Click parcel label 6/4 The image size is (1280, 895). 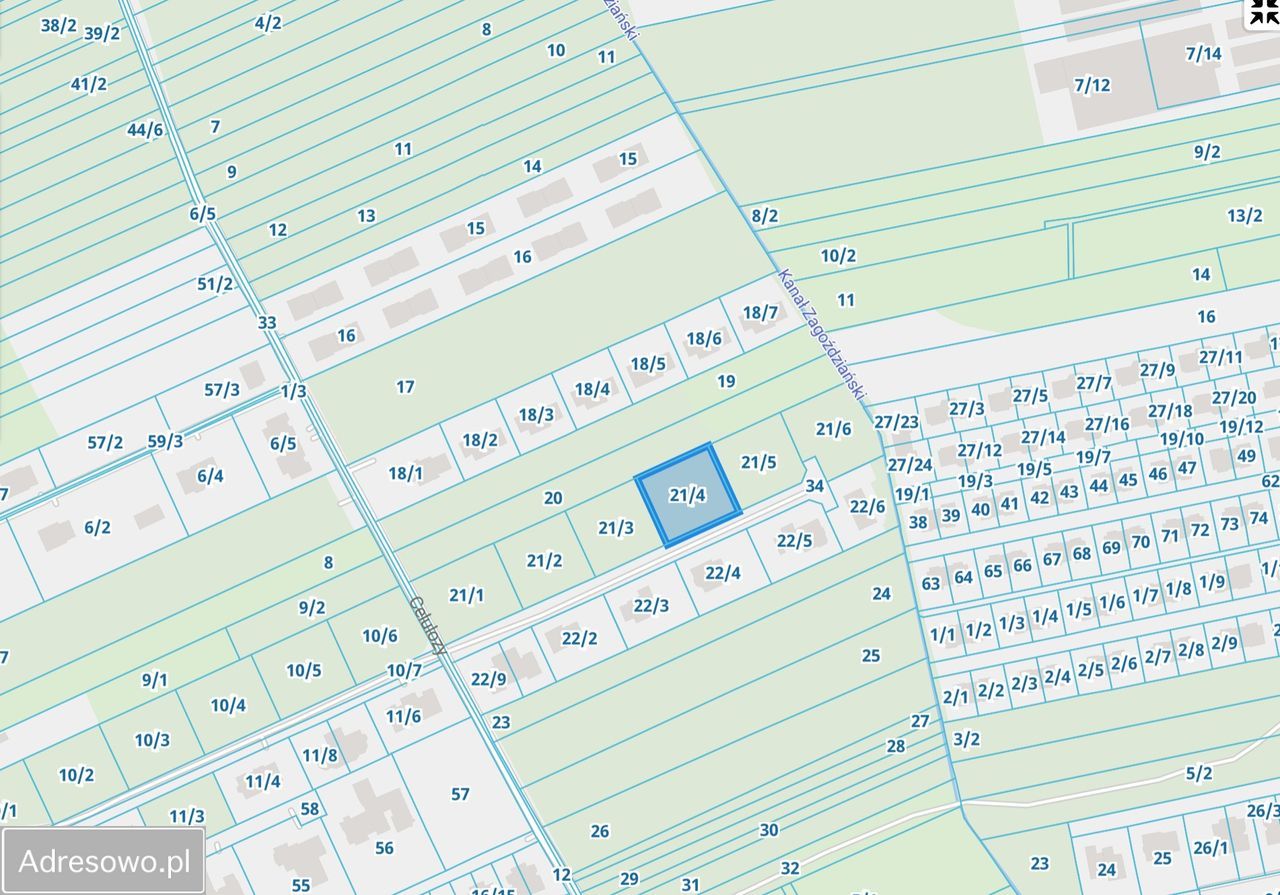click(210, 476)
